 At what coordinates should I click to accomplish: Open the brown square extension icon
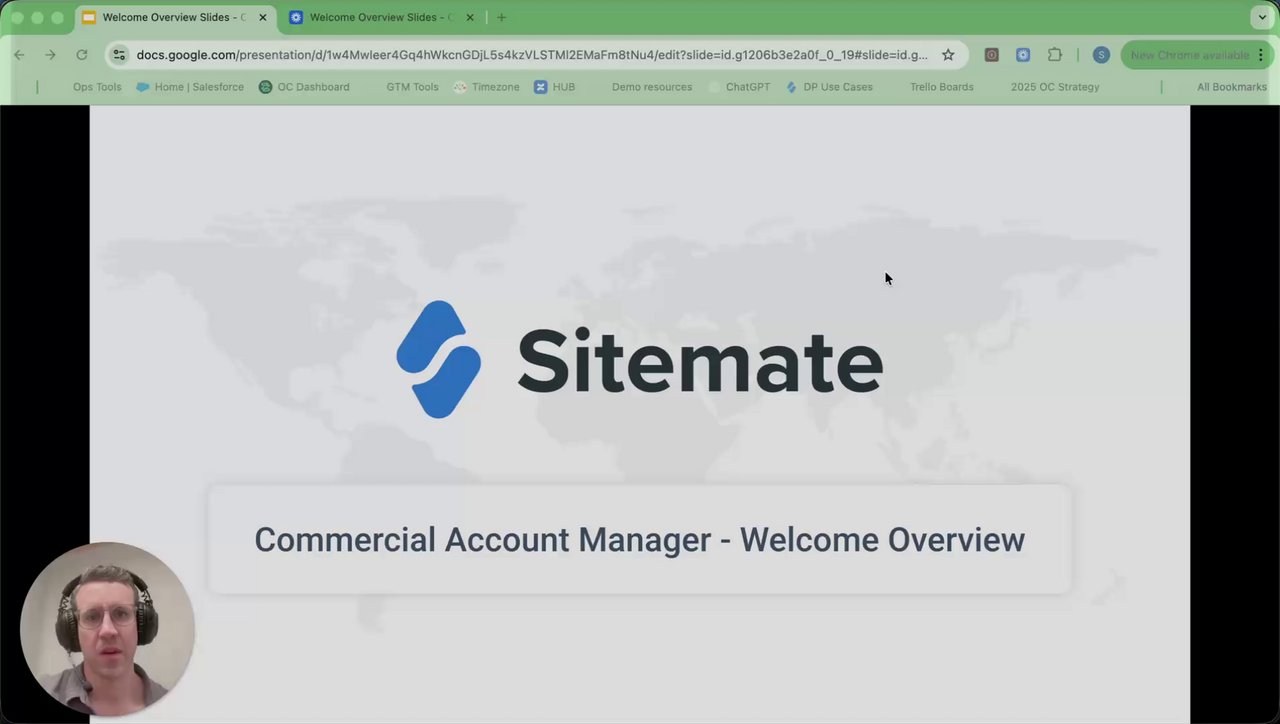(x=991, y=55)
